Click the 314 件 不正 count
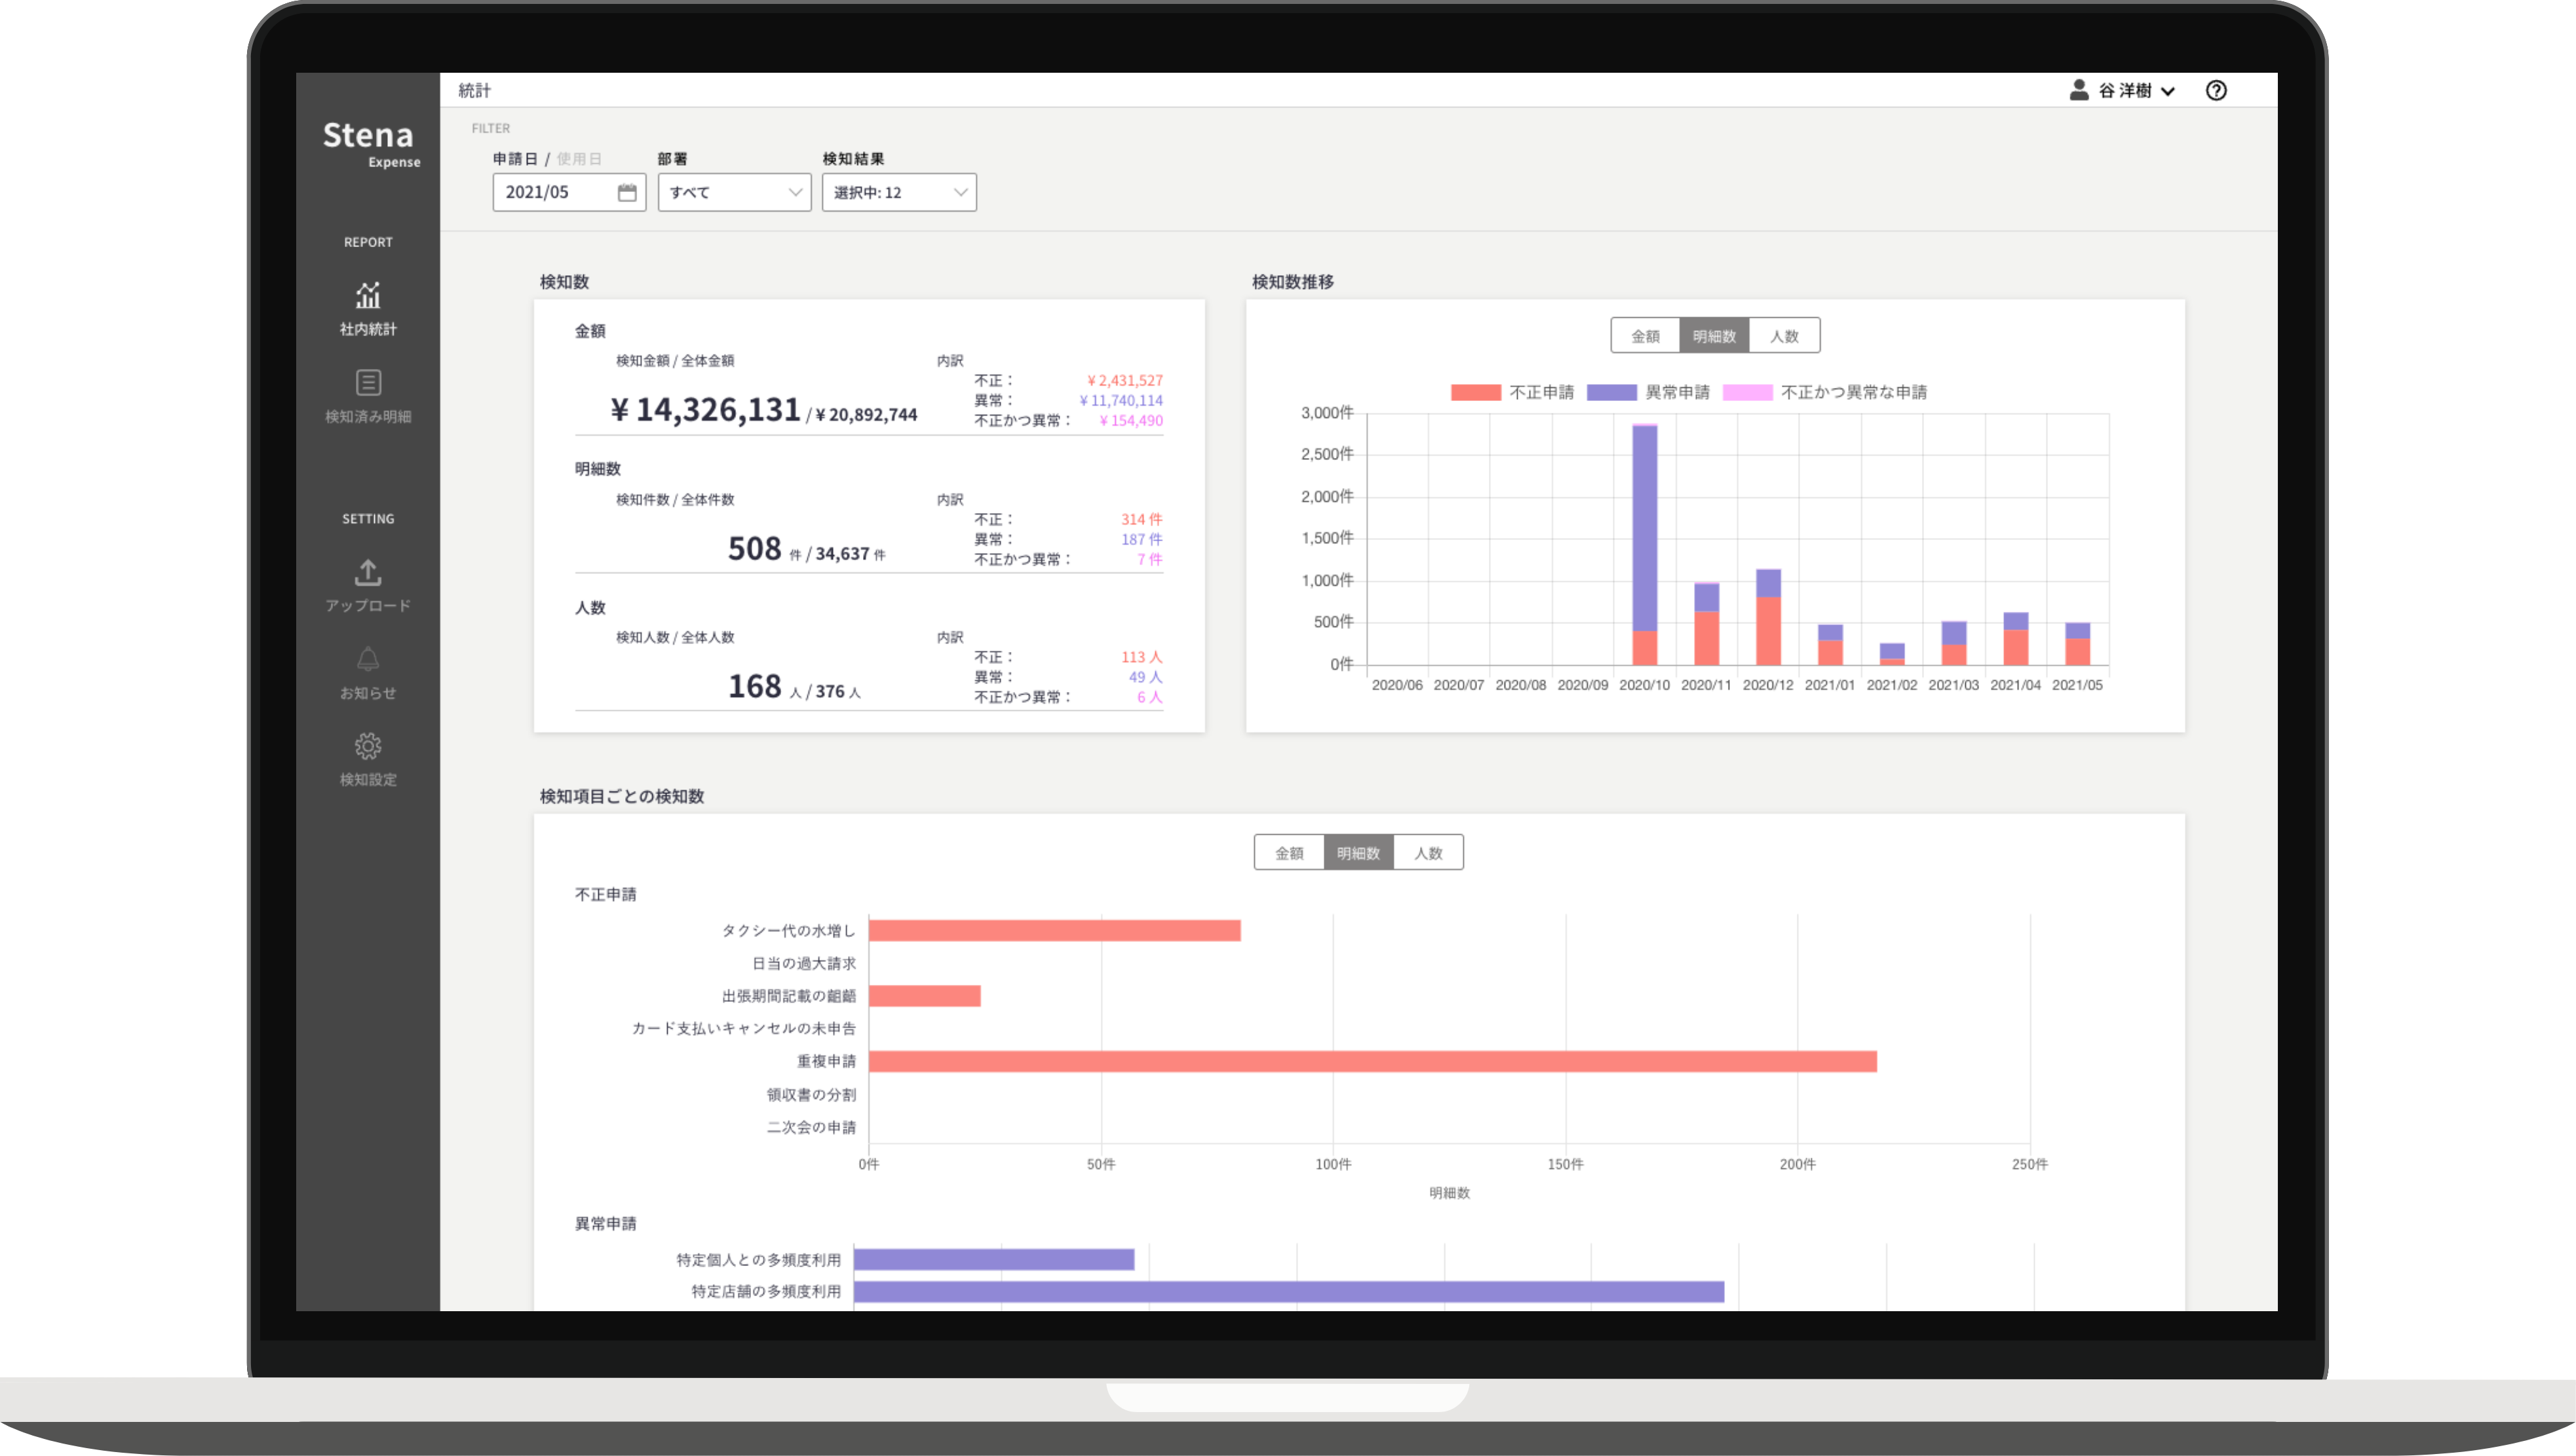The image size is (2576, 1456). click(x=1141, y=520)
